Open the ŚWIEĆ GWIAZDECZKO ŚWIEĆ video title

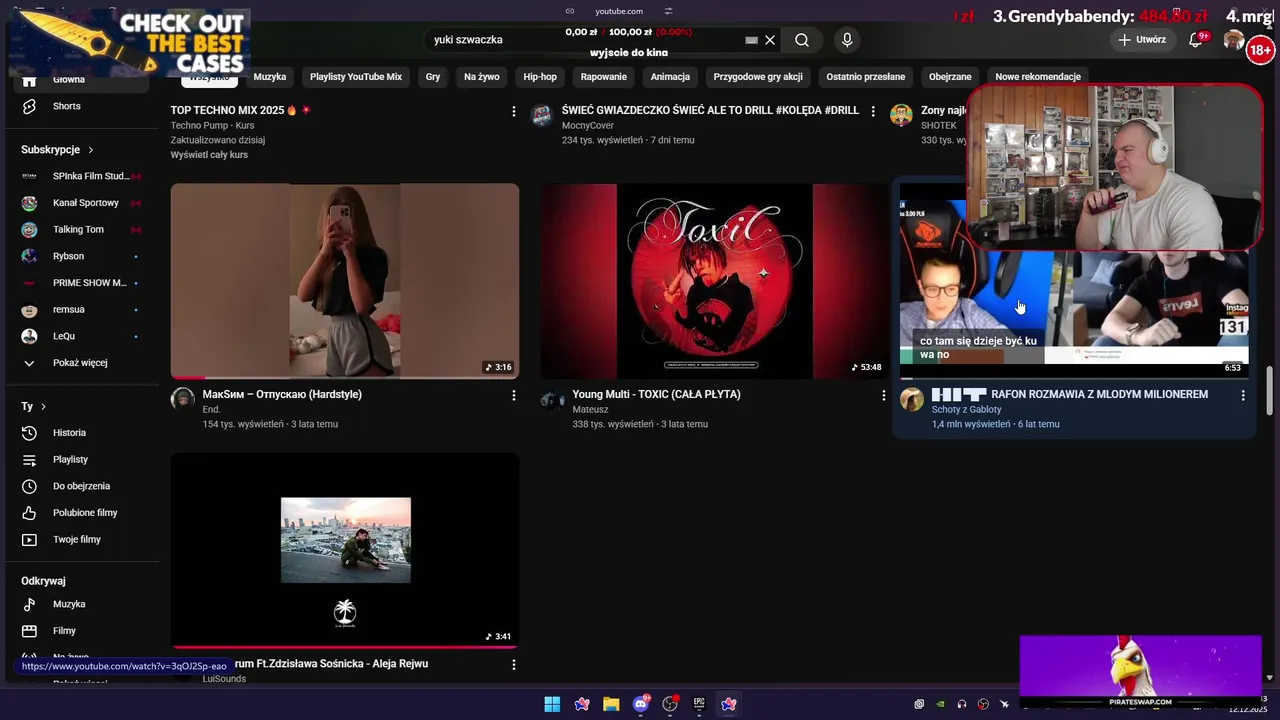[x=710, y=111]
